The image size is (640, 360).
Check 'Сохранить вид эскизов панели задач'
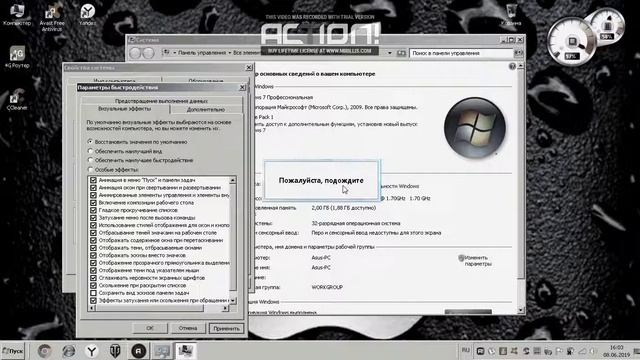click(x=93, y=293)
